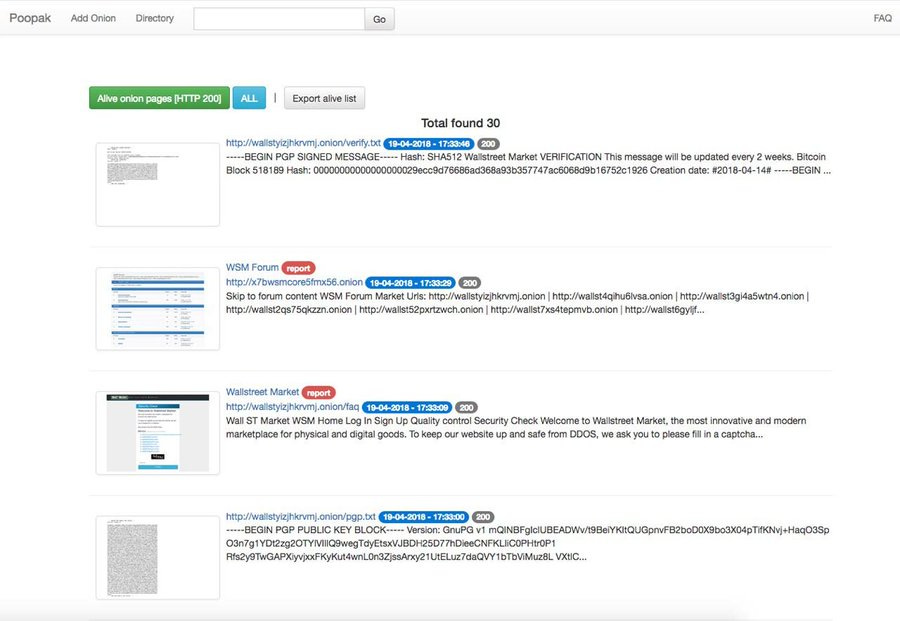Open the Add Onion menu item
Image resolution: width=900 pixels, height=621 pixels.
click(93, 18)
